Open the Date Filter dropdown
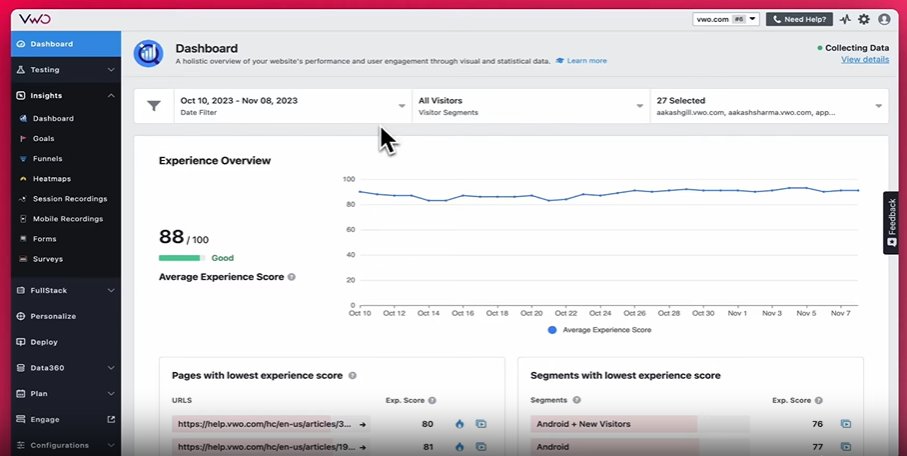907x456 pixels. 293,106
